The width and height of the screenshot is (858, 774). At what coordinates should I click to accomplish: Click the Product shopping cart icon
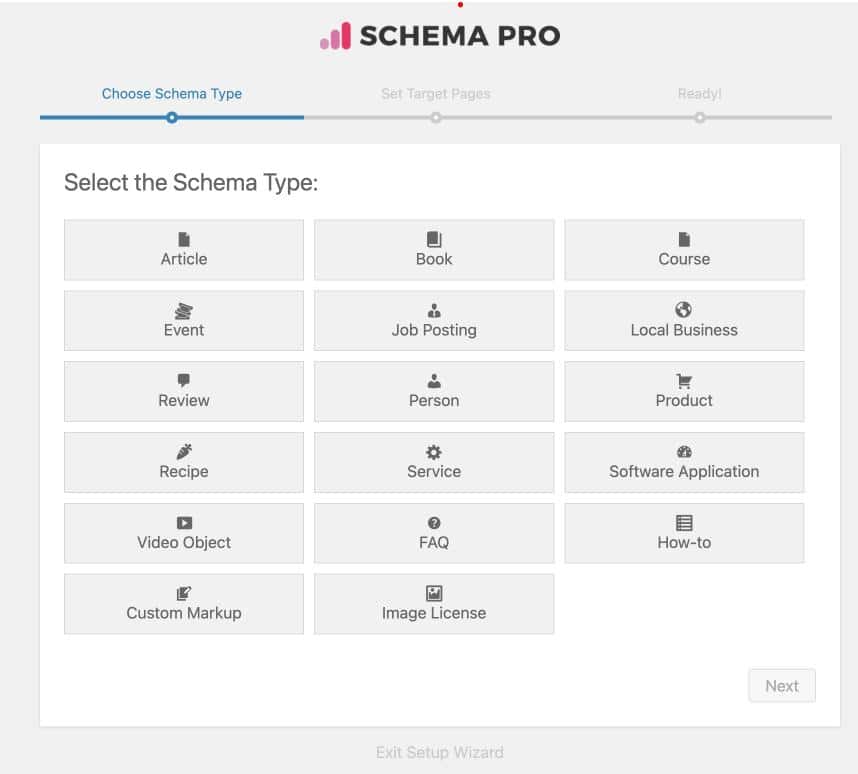point(684,381)
